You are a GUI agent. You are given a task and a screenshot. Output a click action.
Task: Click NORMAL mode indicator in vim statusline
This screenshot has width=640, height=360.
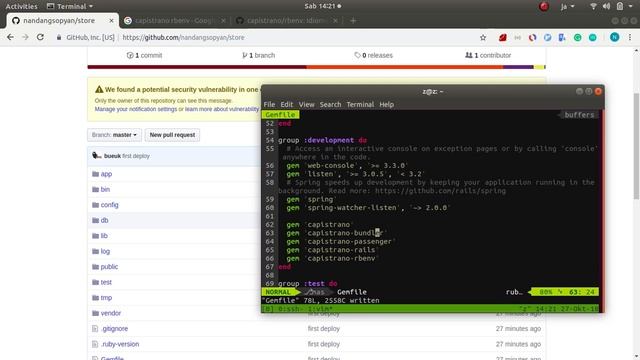click(x=278, y=292)
